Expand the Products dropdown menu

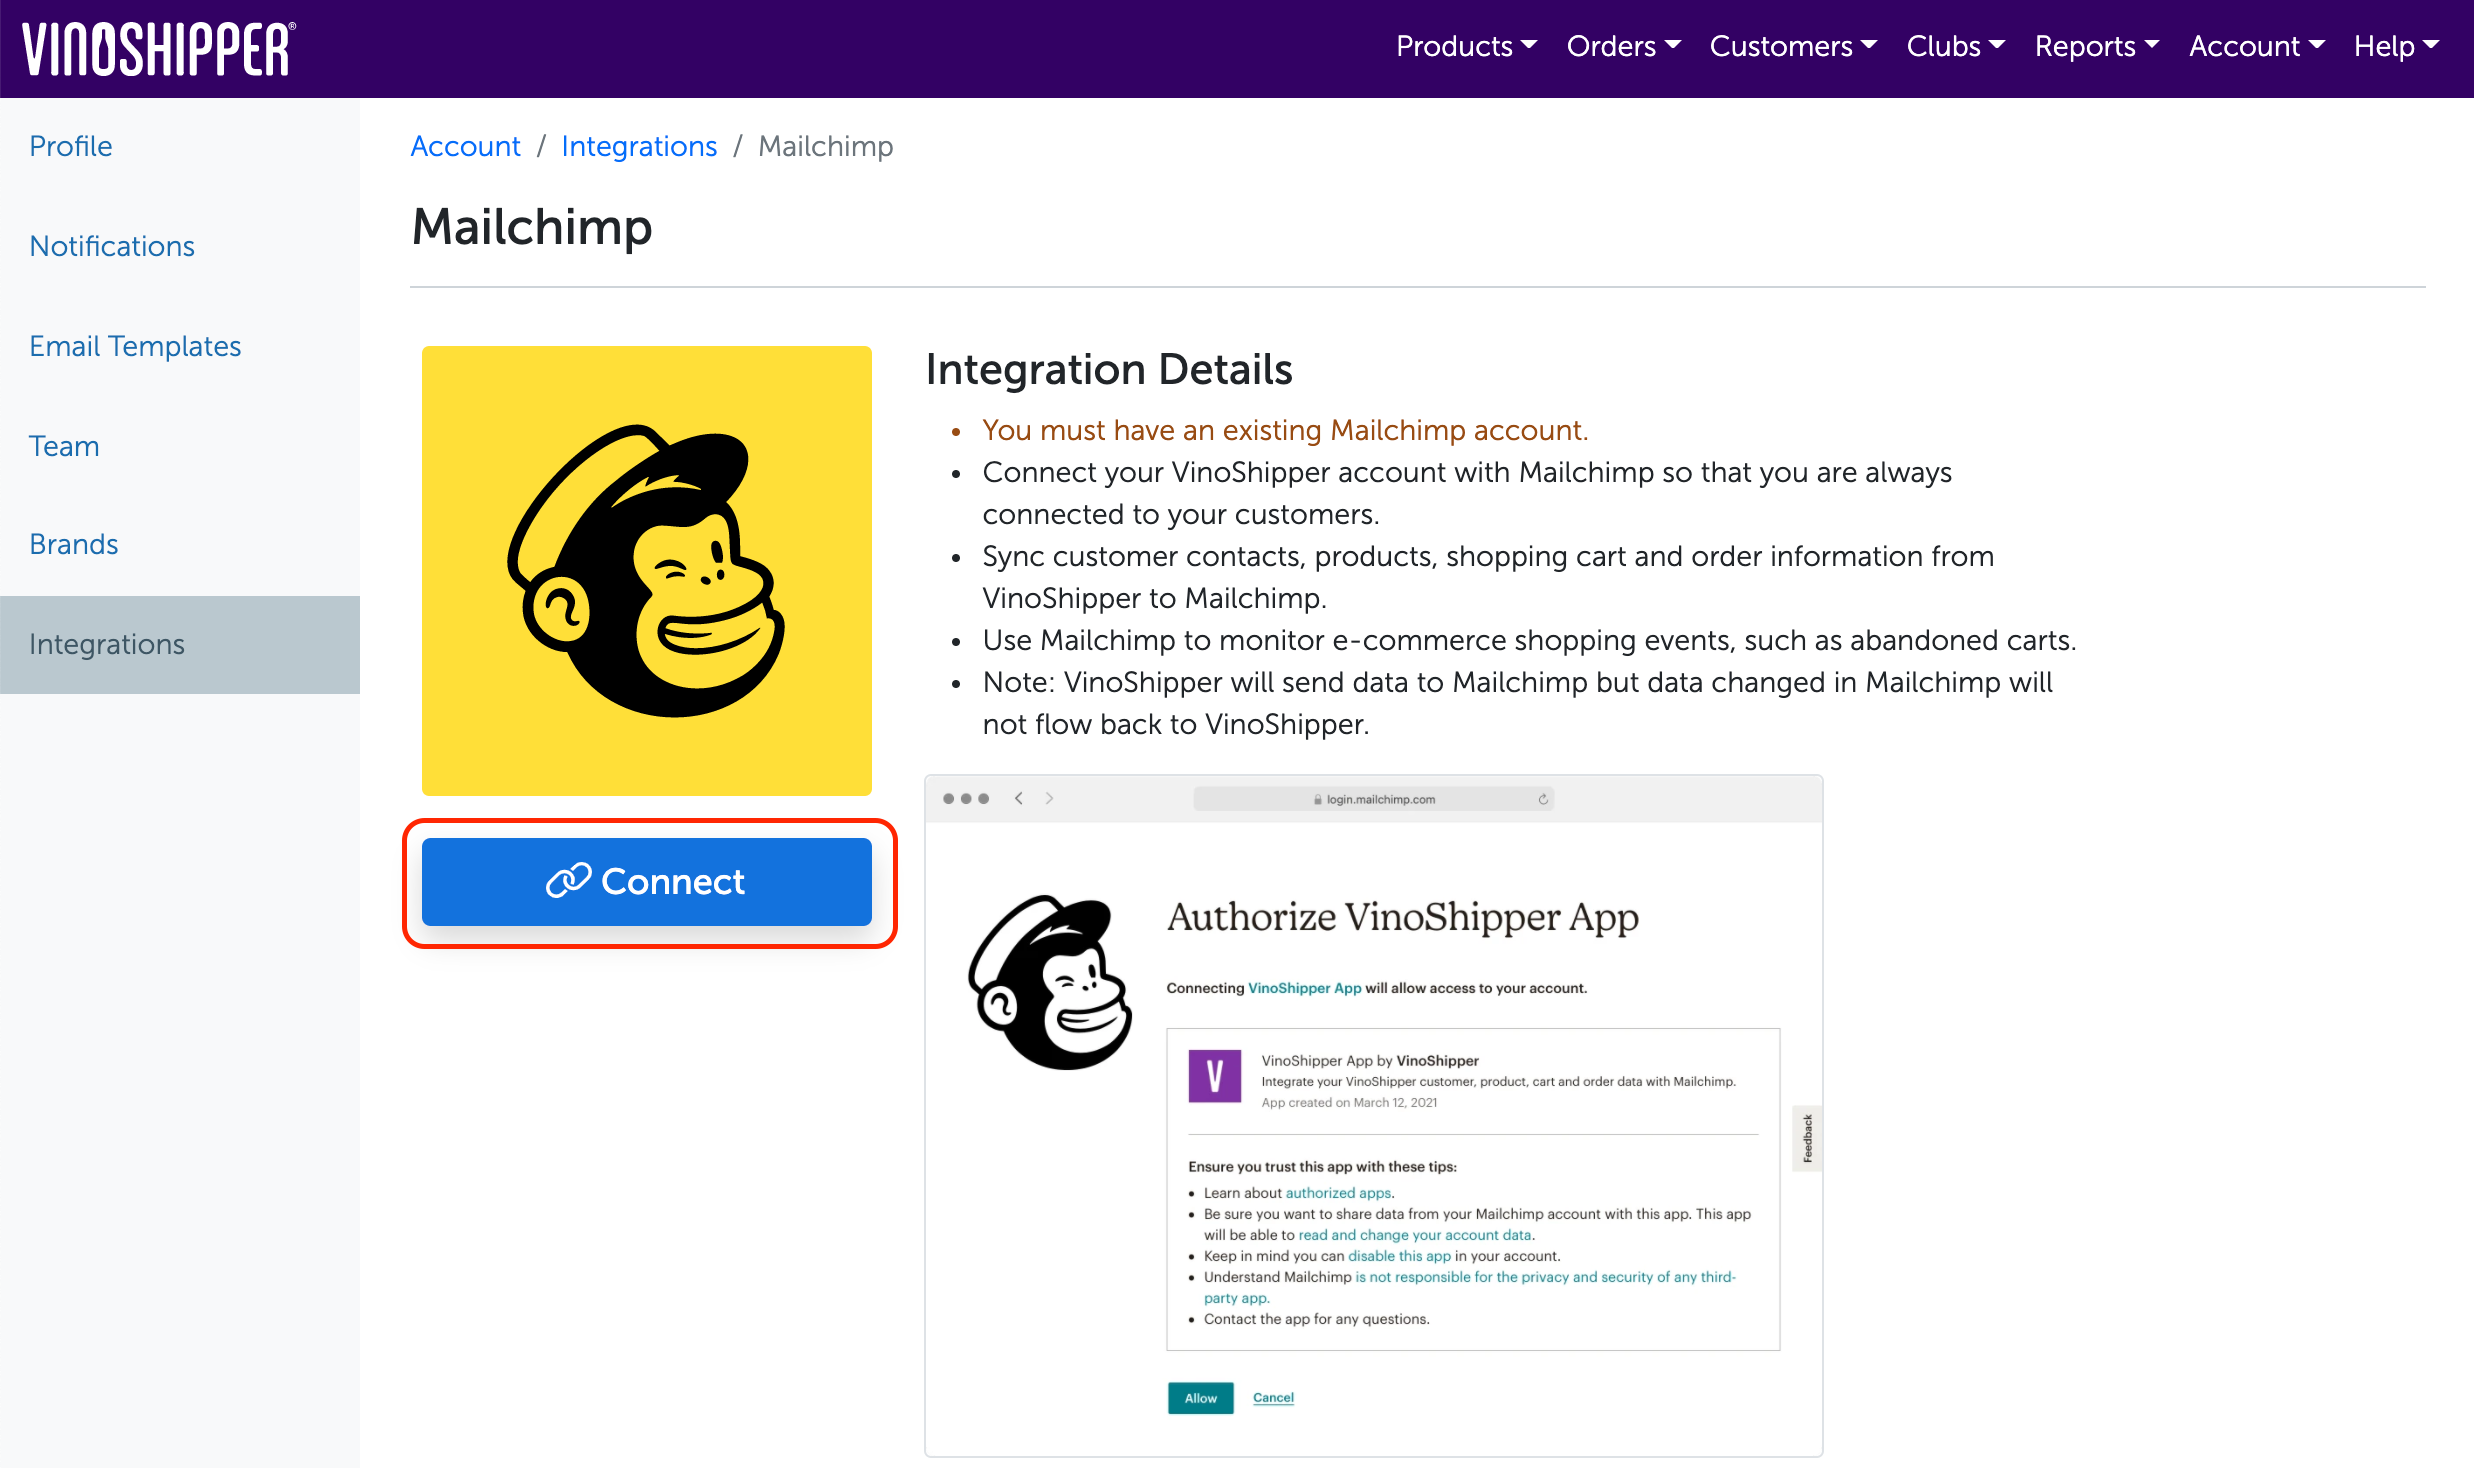(x=1465, y=46)
